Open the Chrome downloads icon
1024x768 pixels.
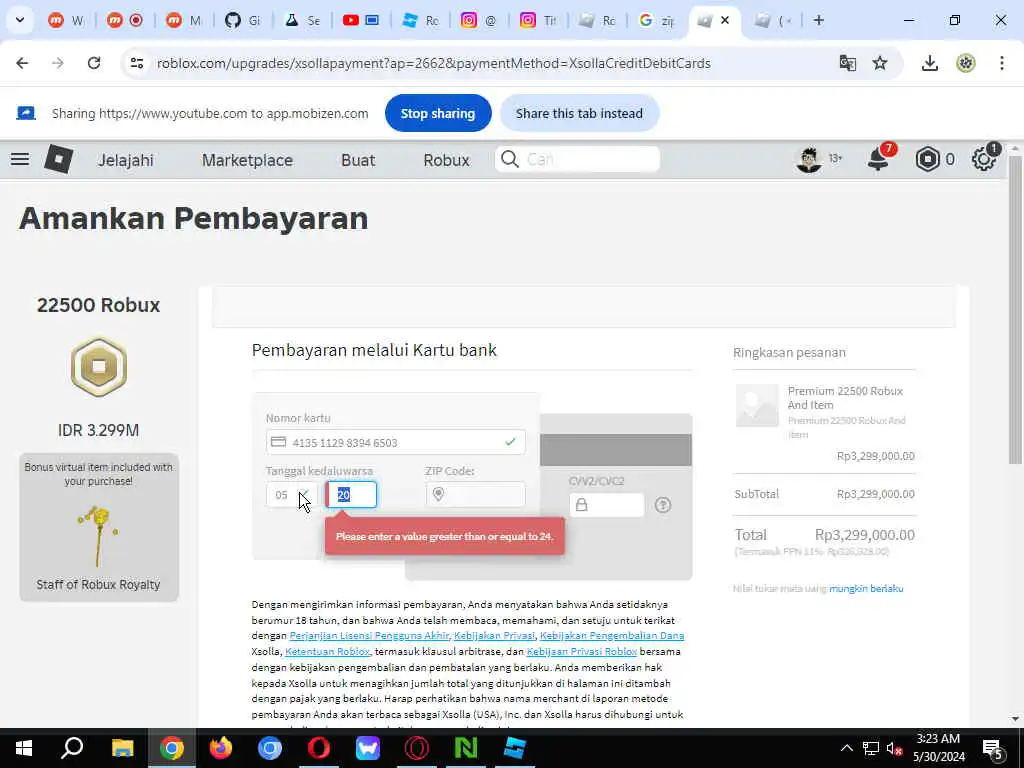pyautogui.click(x=930, y=63)
